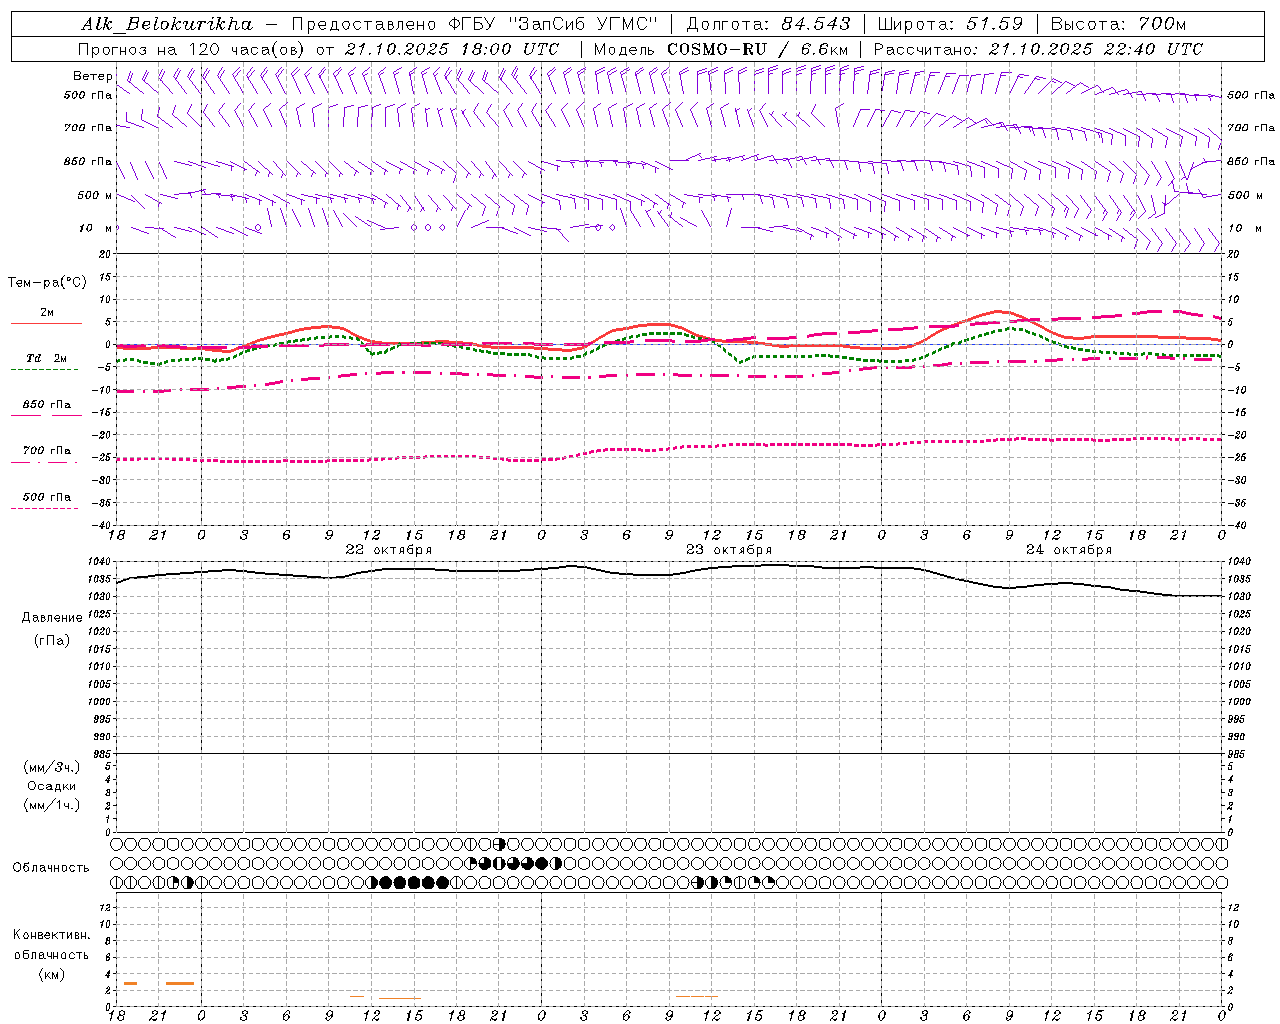Screen dimensions: 1280x1024
Task: Click the "24 октября" date label
Action: tap(1069, 550)
